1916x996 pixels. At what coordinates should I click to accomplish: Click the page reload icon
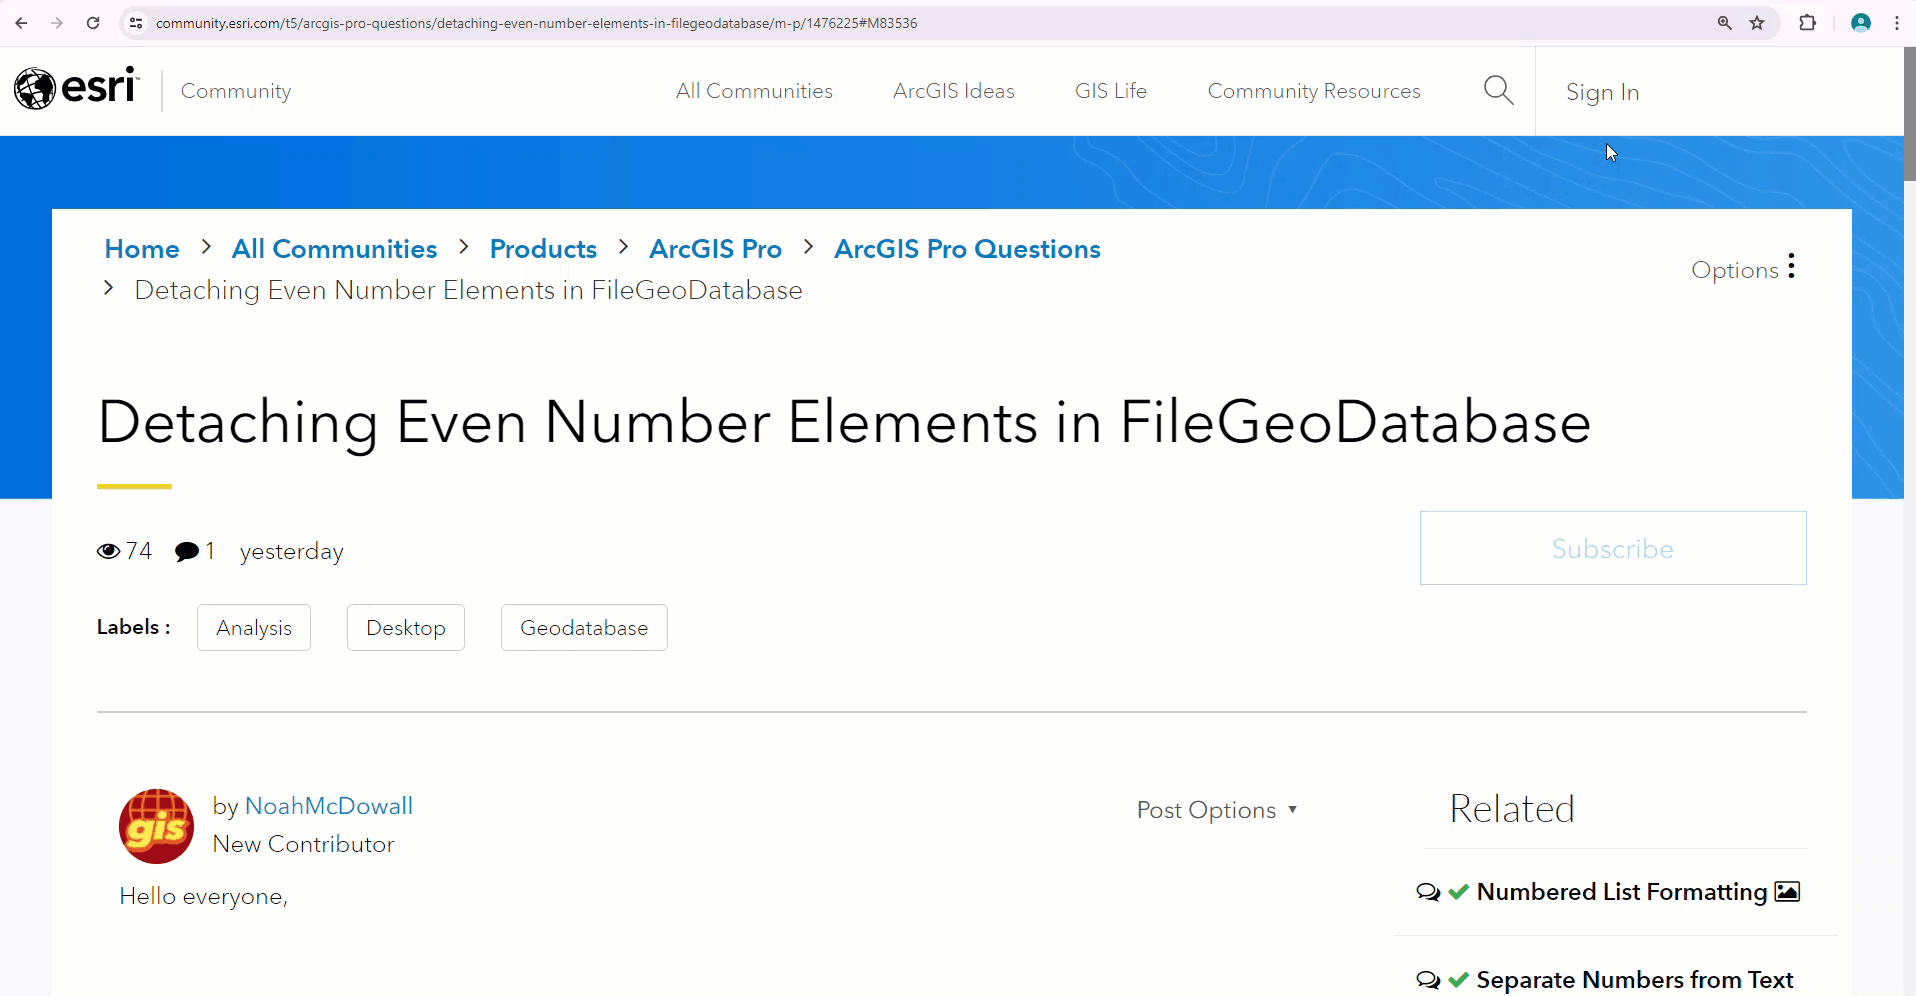pyautogui.click(x=93, y=22)
